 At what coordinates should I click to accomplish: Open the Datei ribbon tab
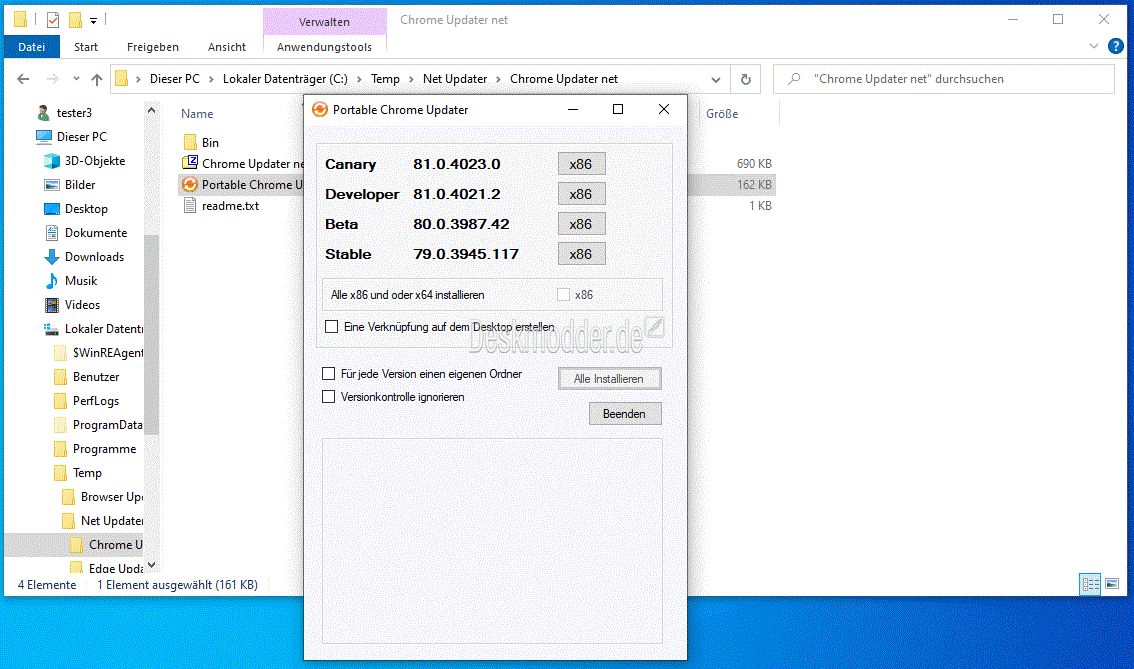pyautogui.click(x=31, y=47)
